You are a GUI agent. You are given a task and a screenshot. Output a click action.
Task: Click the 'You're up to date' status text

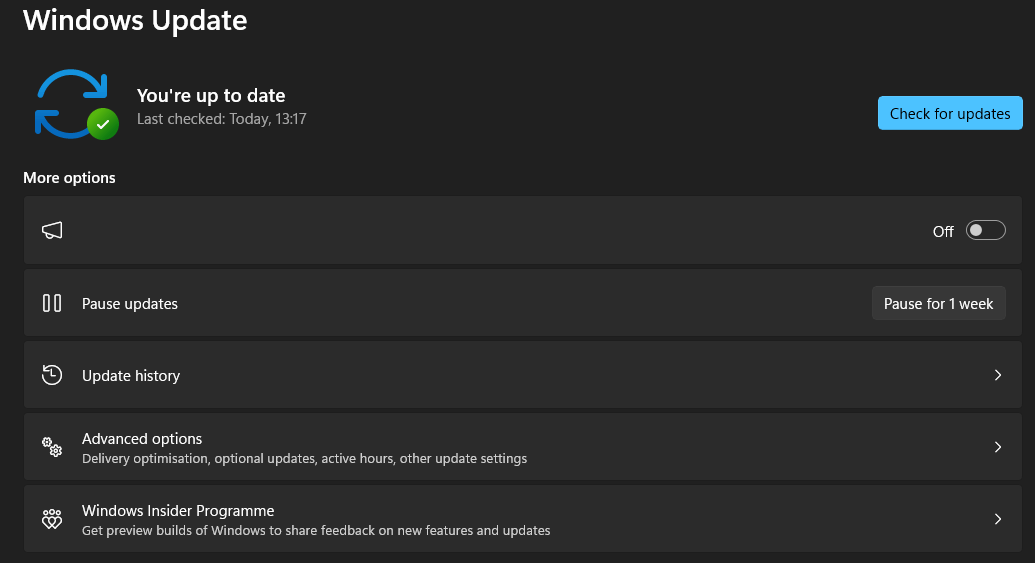[x=211, y=96]
